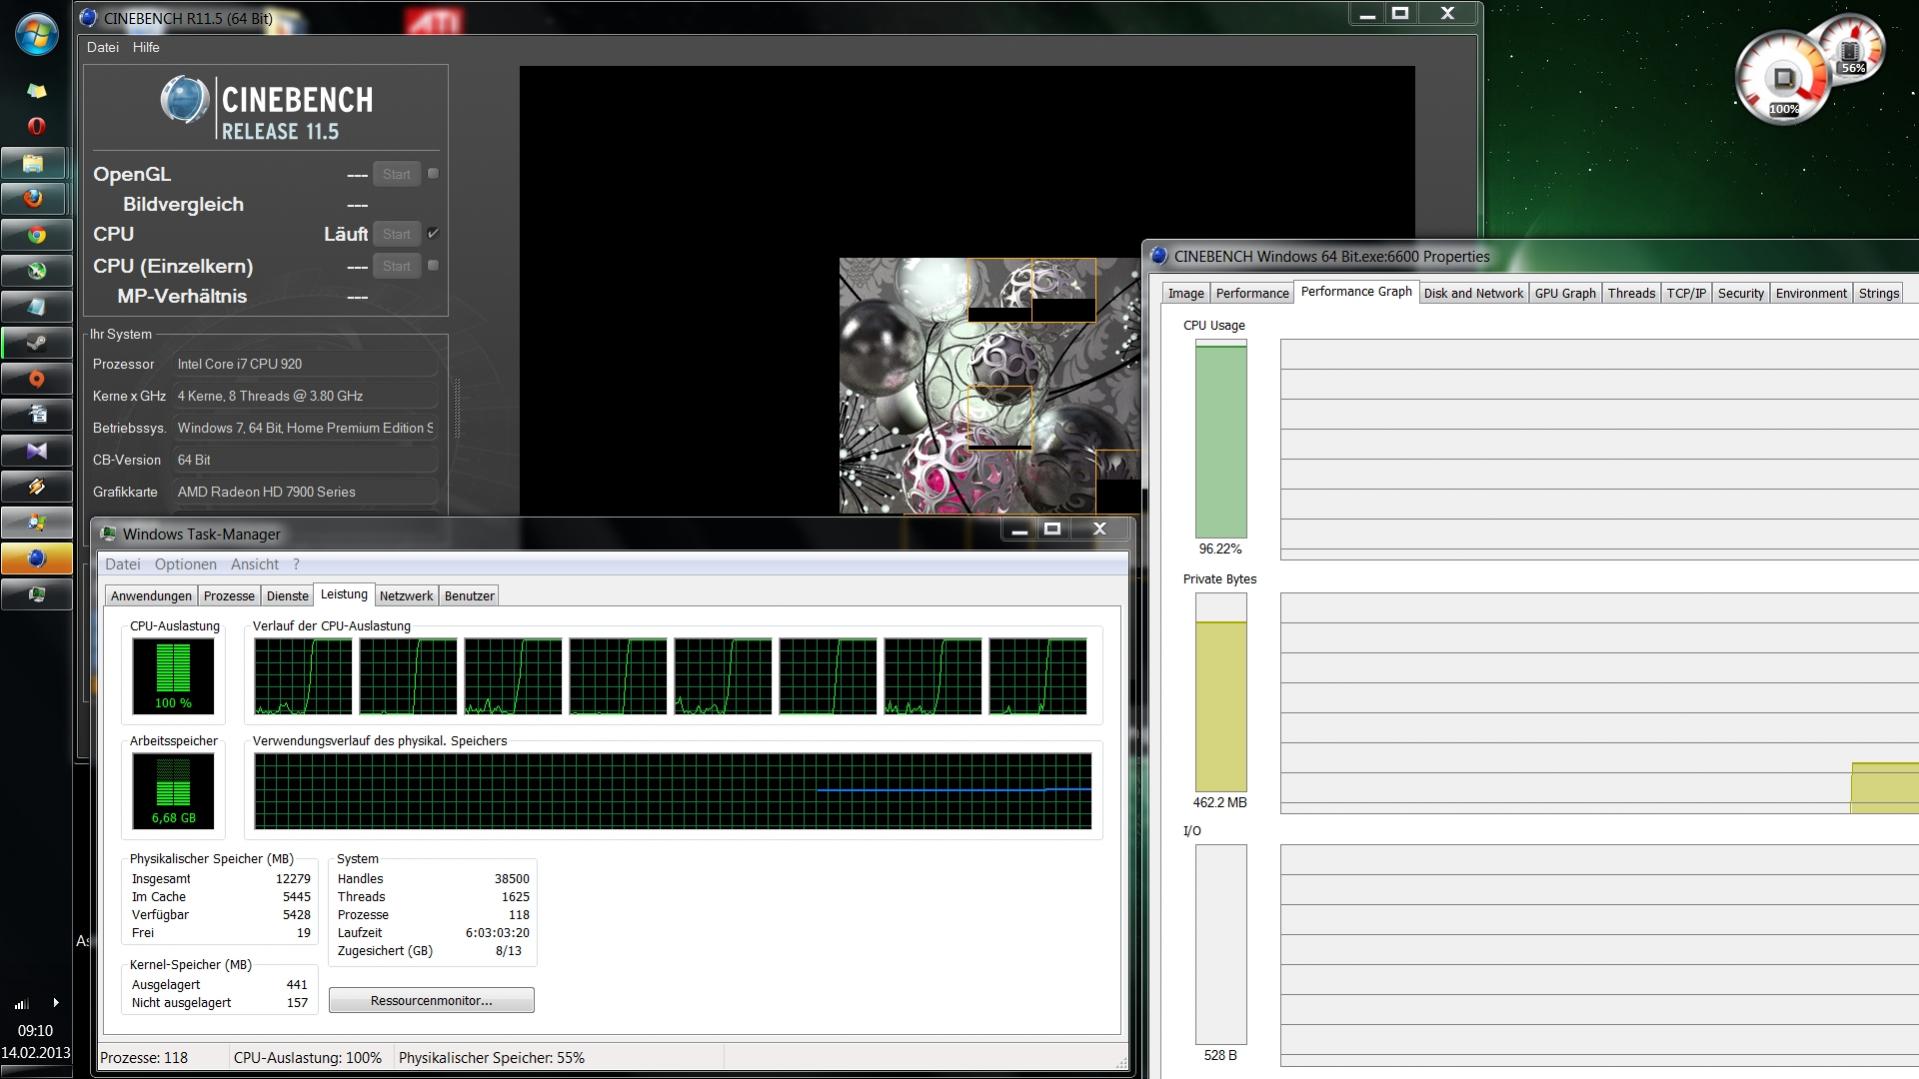
Task: Click the Private Bytes bar at 462.2 MB
Action: click(x=1220, y=692)
